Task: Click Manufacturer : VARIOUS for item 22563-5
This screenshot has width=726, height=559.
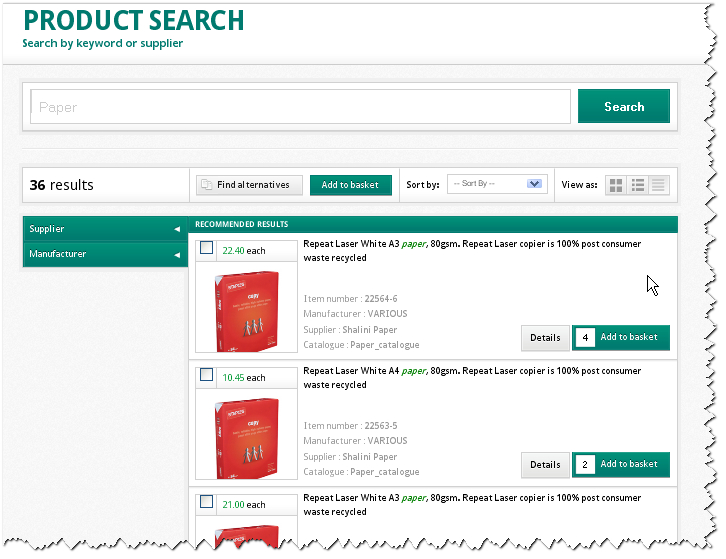Action: pyautogui.click(x=355, y=440)
